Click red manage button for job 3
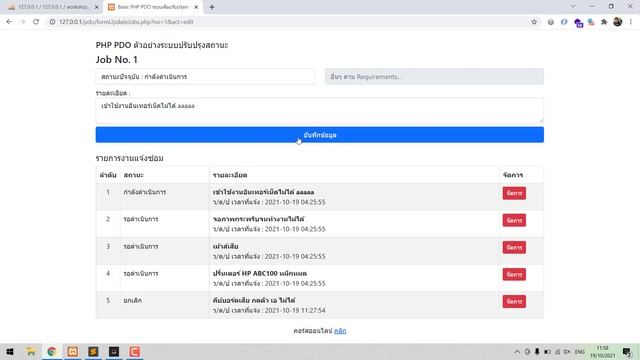640x360 pixels. pyautogui.click(x=514, y=247)
